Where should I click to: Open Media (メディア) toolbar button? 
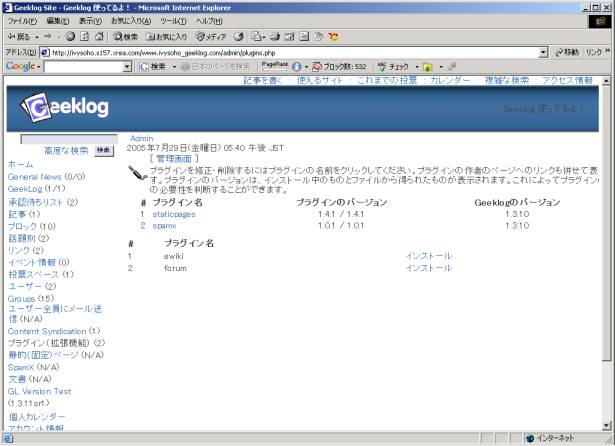tap(211, 37)
